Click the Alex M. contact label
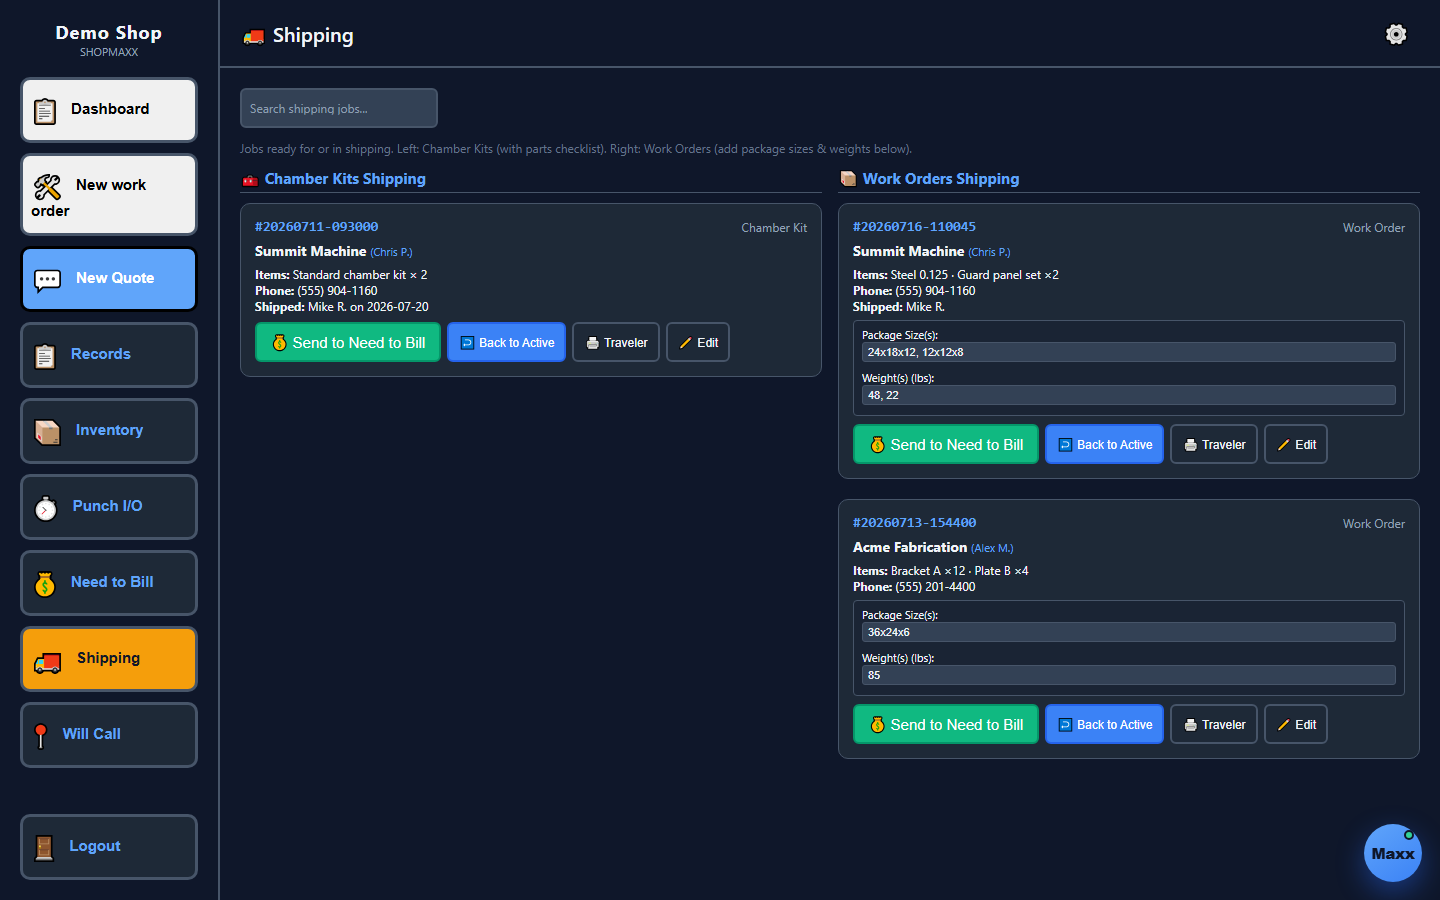The image size is (1440, 900). pos(992,548)
